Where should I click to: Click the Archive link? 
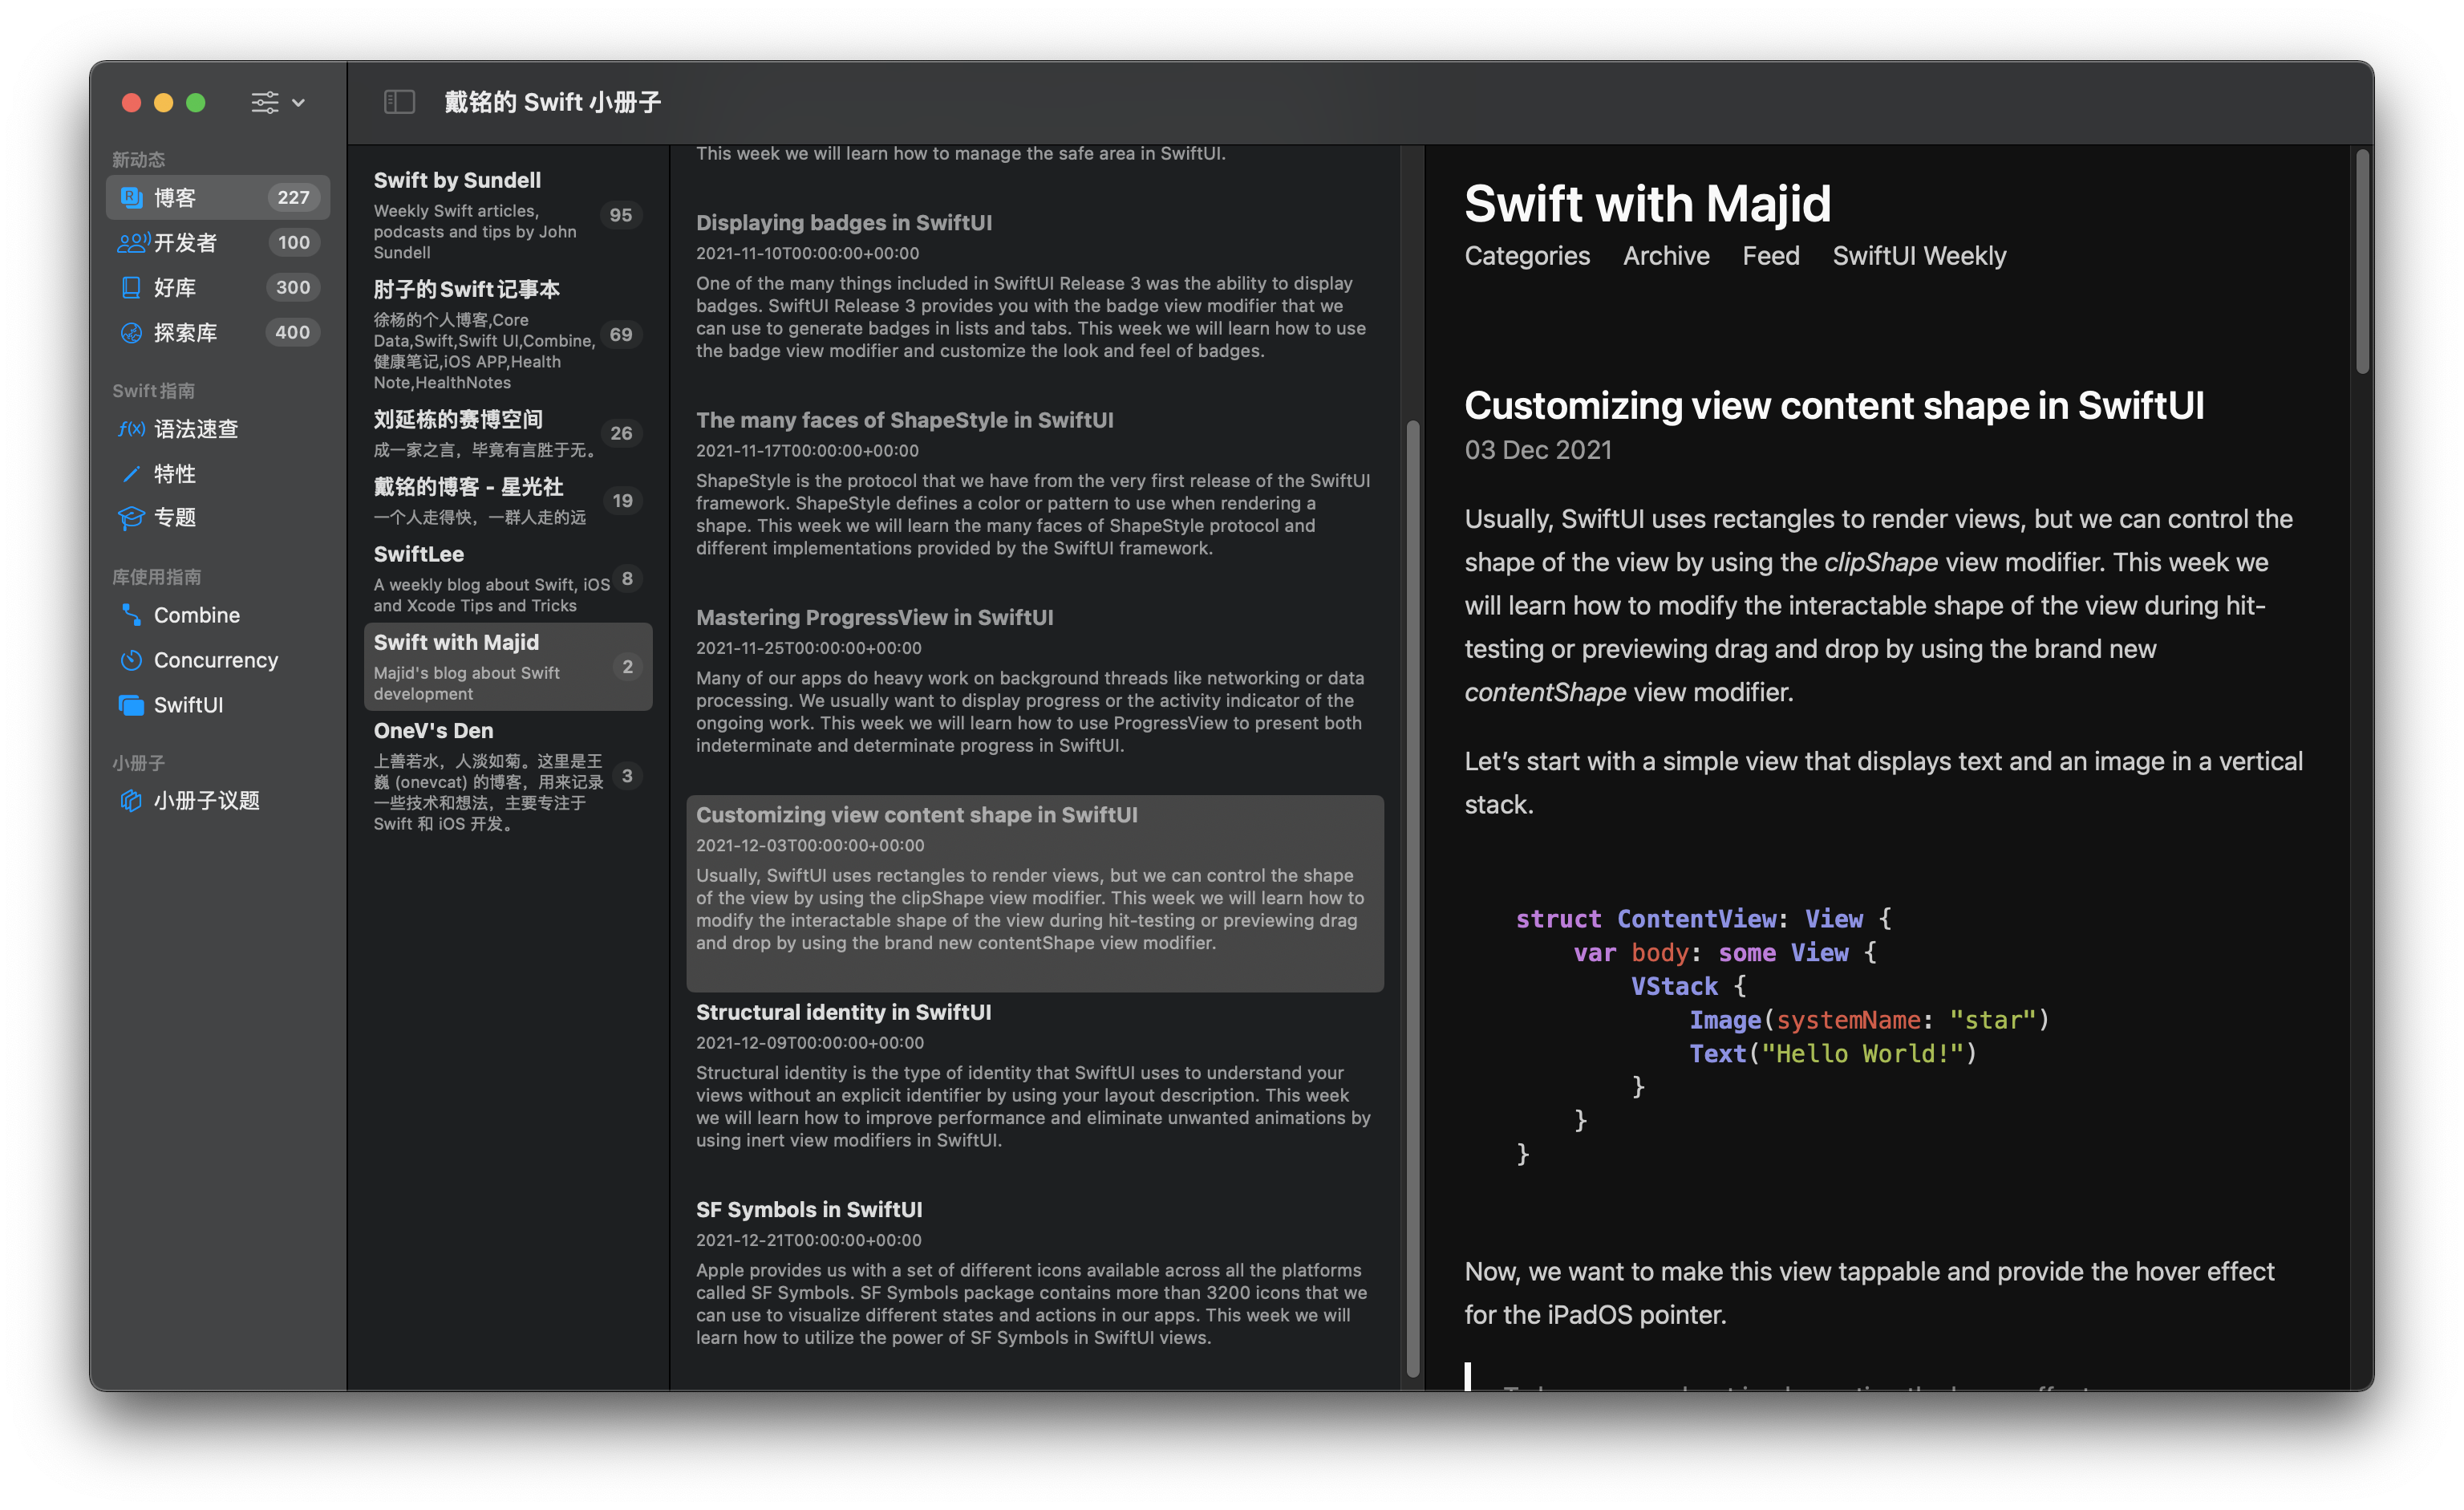(x=1665, y=256)
